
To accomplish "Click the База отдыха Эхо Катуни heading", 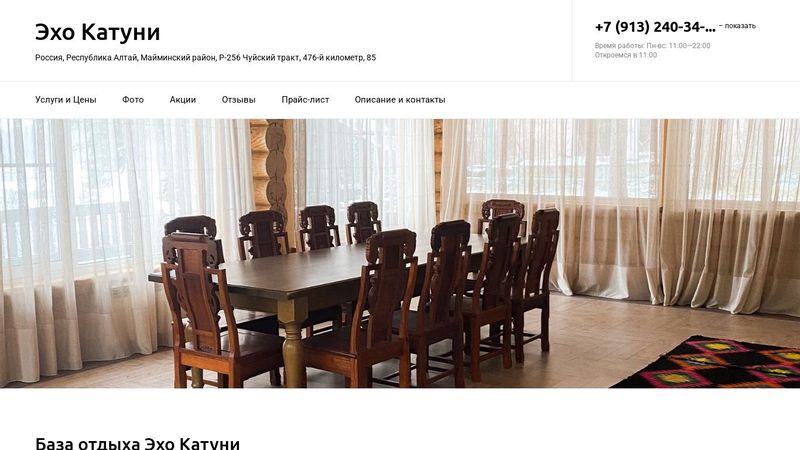I will coord(137,443).
